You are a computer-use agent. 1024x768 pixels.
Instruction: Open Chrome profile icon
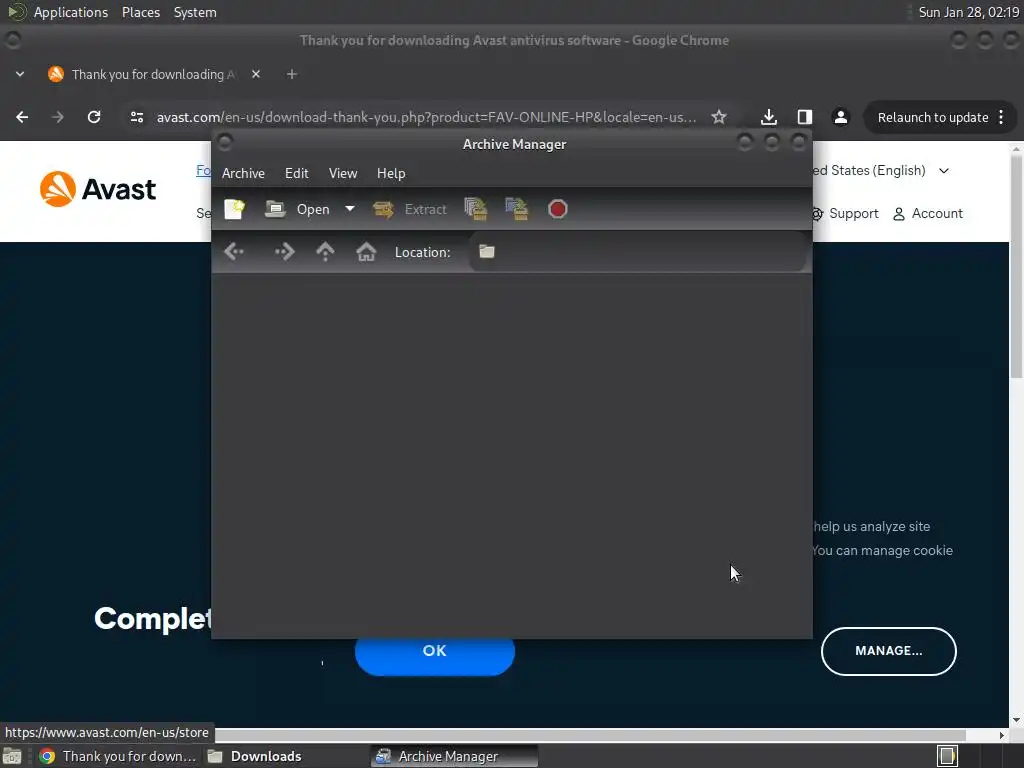click(840, 117)
